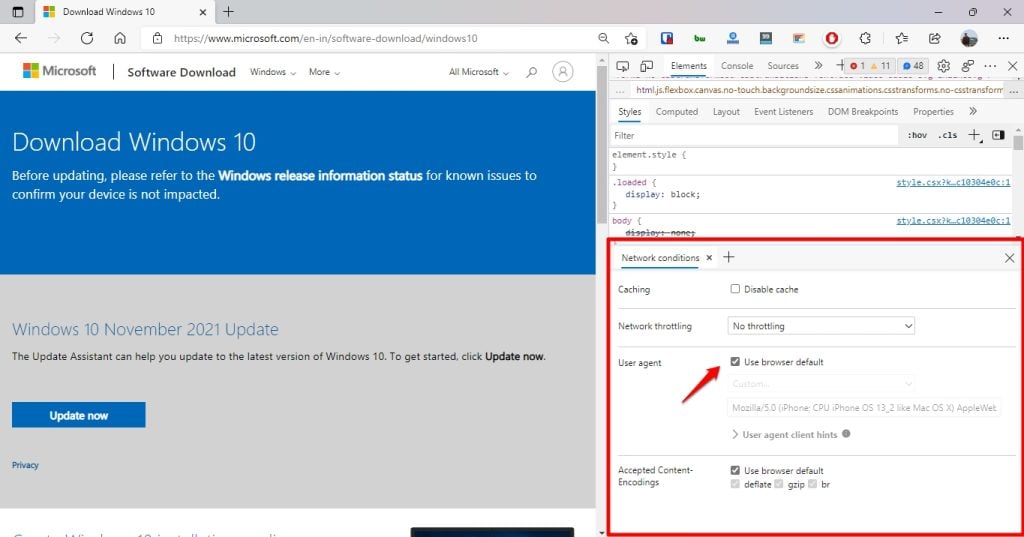
Task: Switch to the Console tab
Action: pyautogui.click(x=737, y=66)
